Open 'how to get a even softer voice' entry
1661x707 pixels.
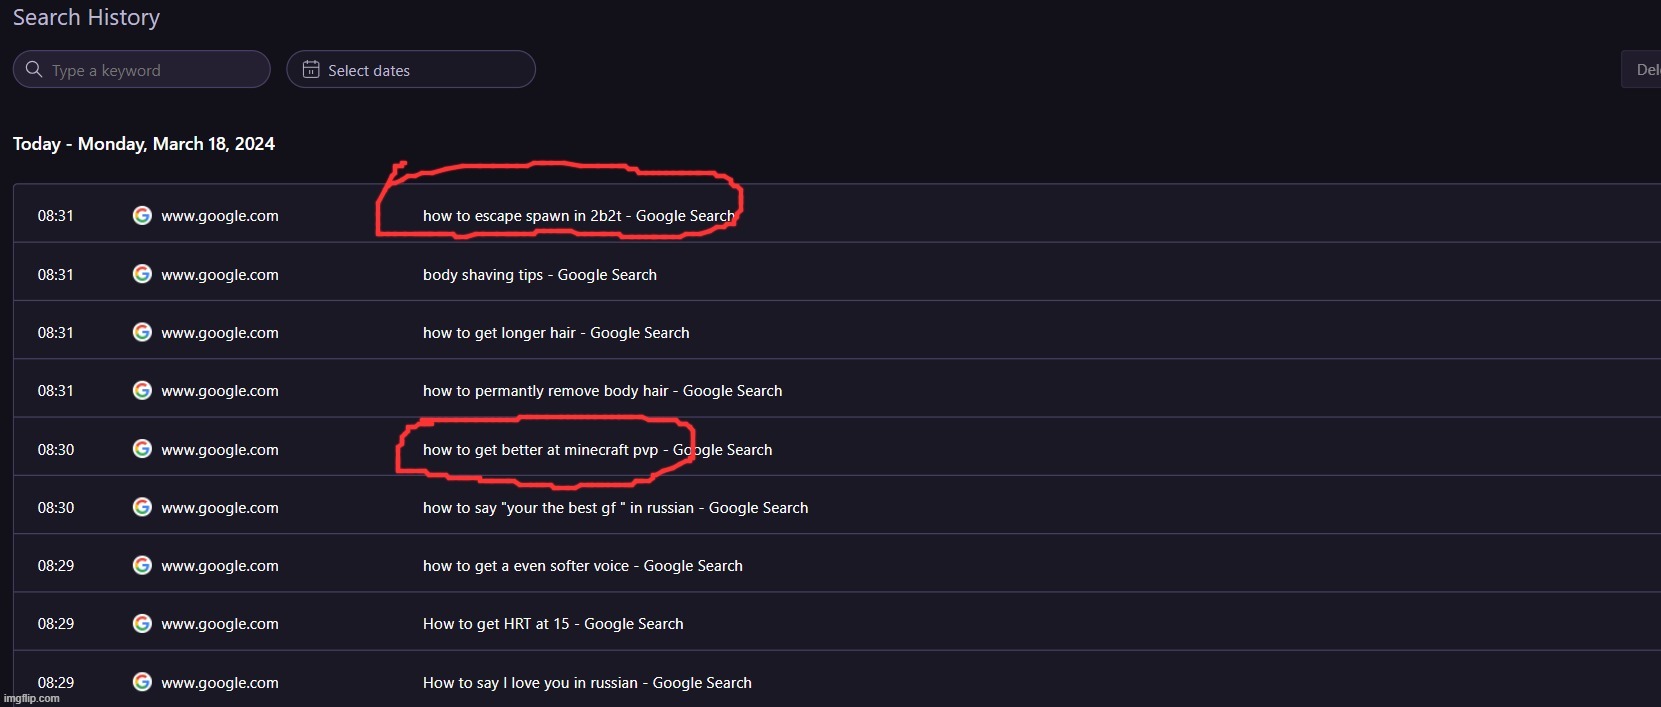pyautogui.click(x=583, y=565)
